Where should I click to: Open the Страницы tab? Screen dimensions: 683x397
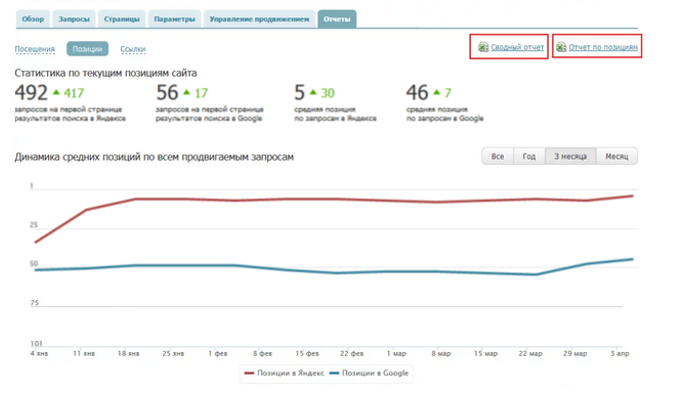click(122, 19)
